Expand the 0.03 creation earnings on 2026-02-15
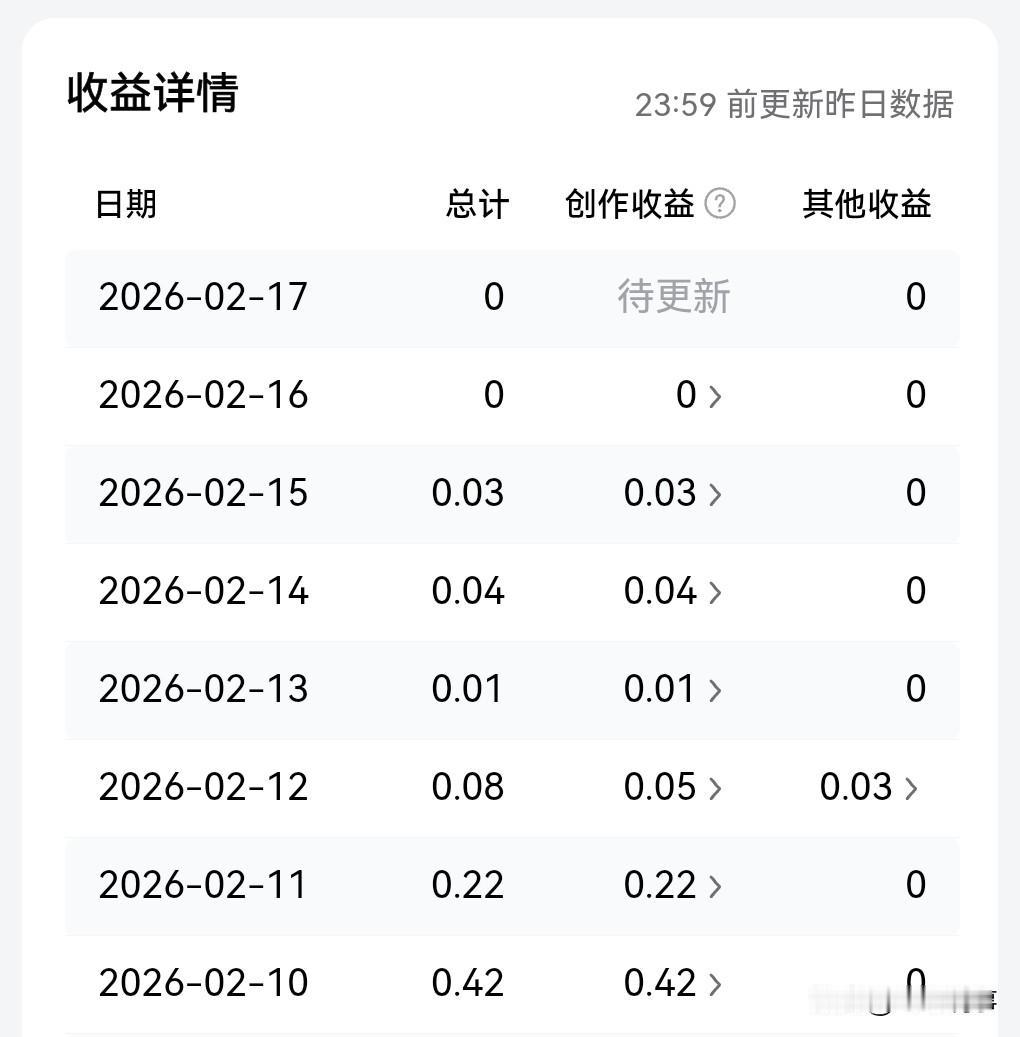Image resolution: width=1020 pixels, height=1037 pixels. 670,493
